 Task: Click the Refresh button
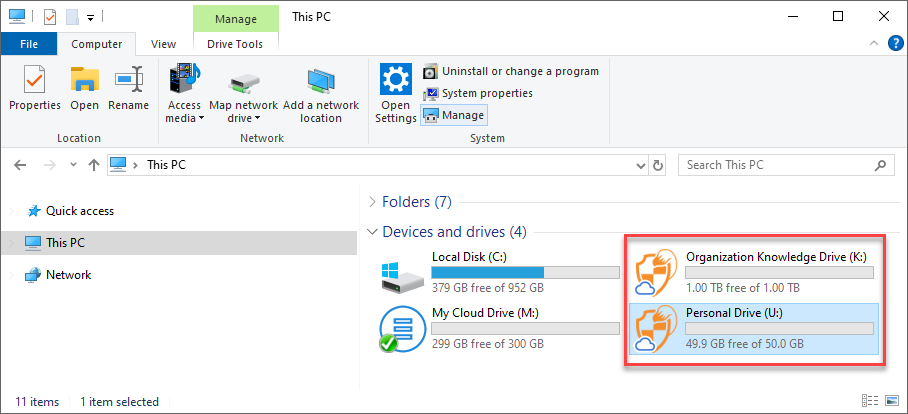(658, 165)
